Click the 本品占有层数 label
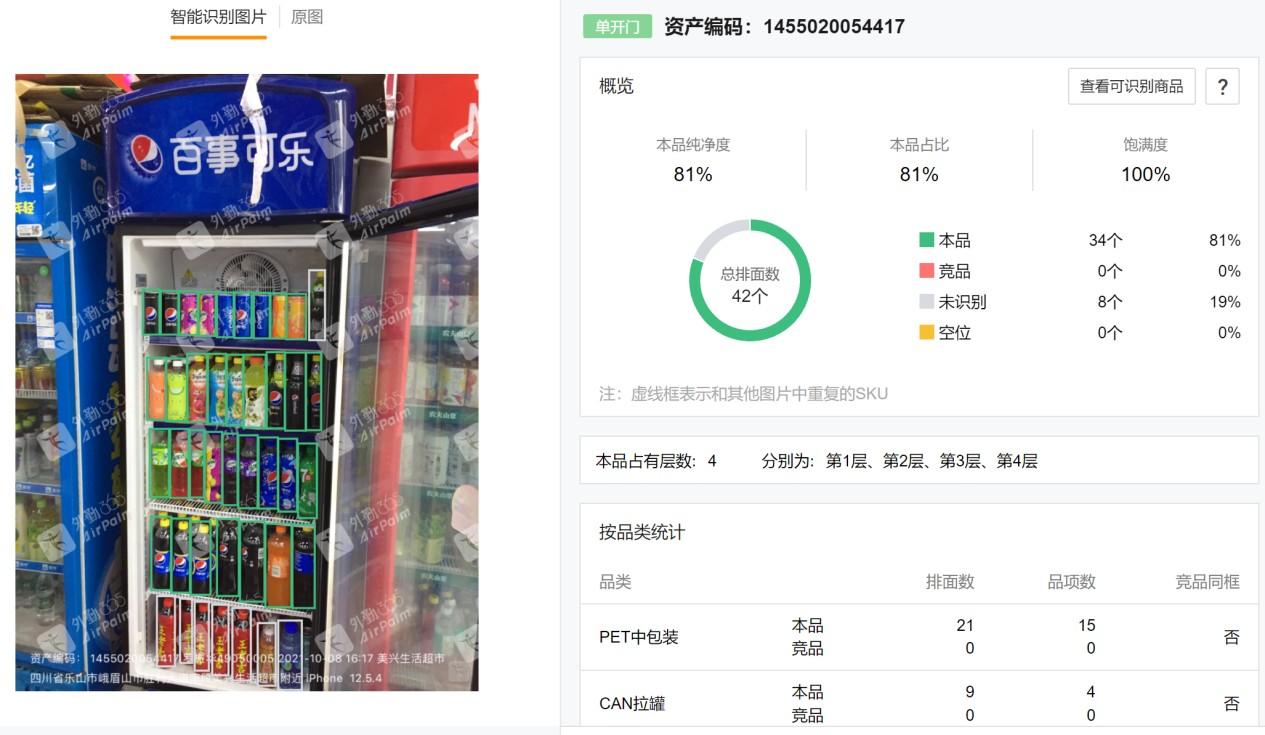Image resolution: width=1265 pixels, height=735 pixels. click(643, 461)
